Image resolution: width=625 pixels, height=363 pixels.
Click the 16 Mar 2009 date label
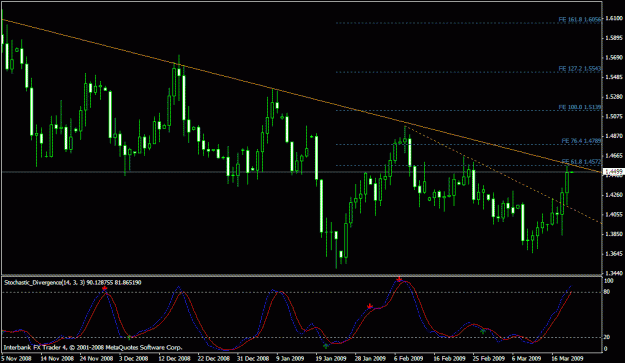tap(567, 358)
